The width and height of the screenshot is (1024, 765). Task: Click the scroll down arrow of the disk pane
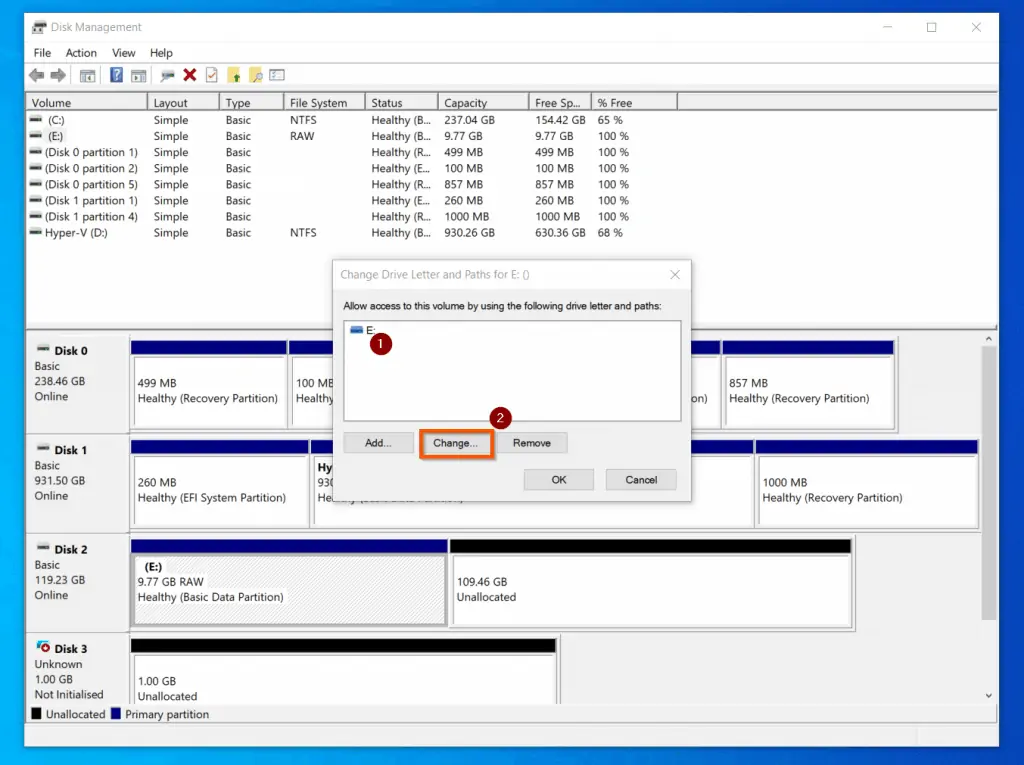[x=989, y=696]
